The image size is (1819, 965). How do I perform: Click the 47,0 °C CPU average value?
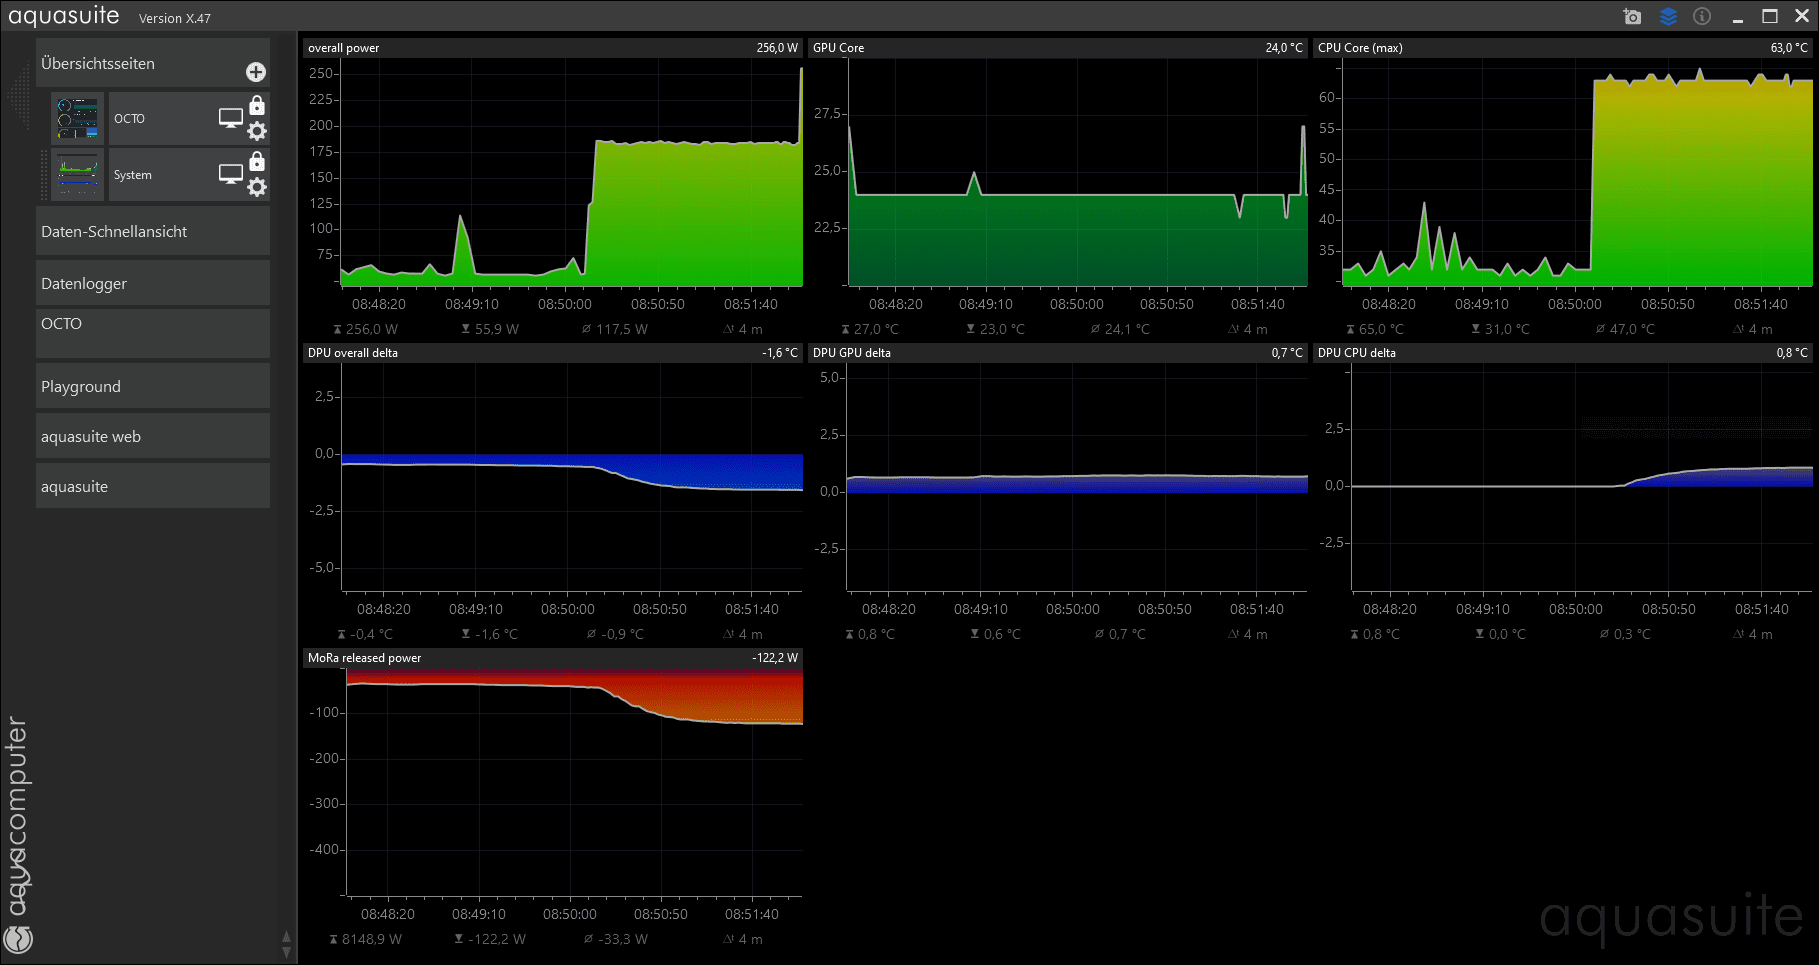click(1632, 329)
